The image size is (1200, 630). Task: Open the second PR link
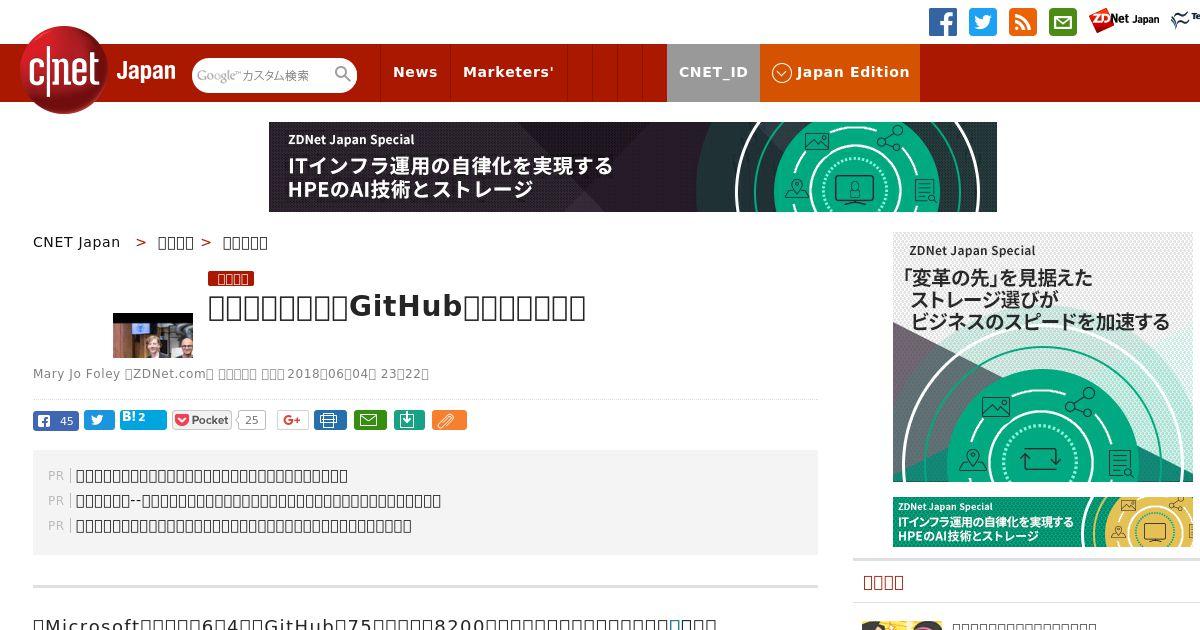point(258,501)
